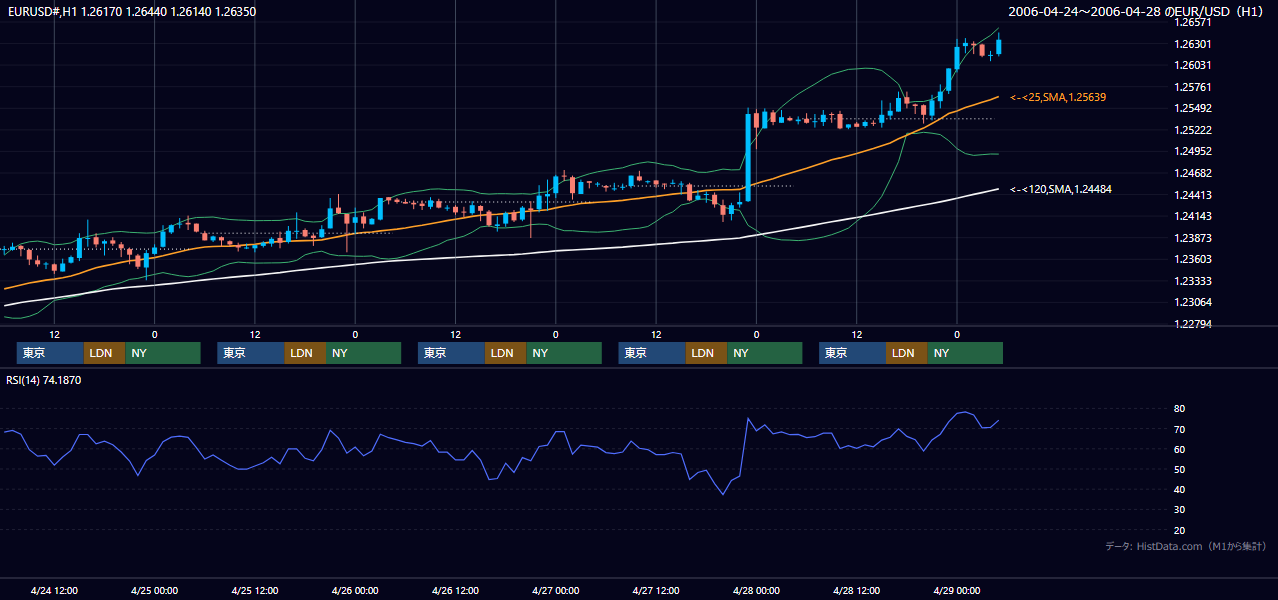The image size is (1278, 600).
Task: Click the RSI 80 level label
Action: 1179,409
